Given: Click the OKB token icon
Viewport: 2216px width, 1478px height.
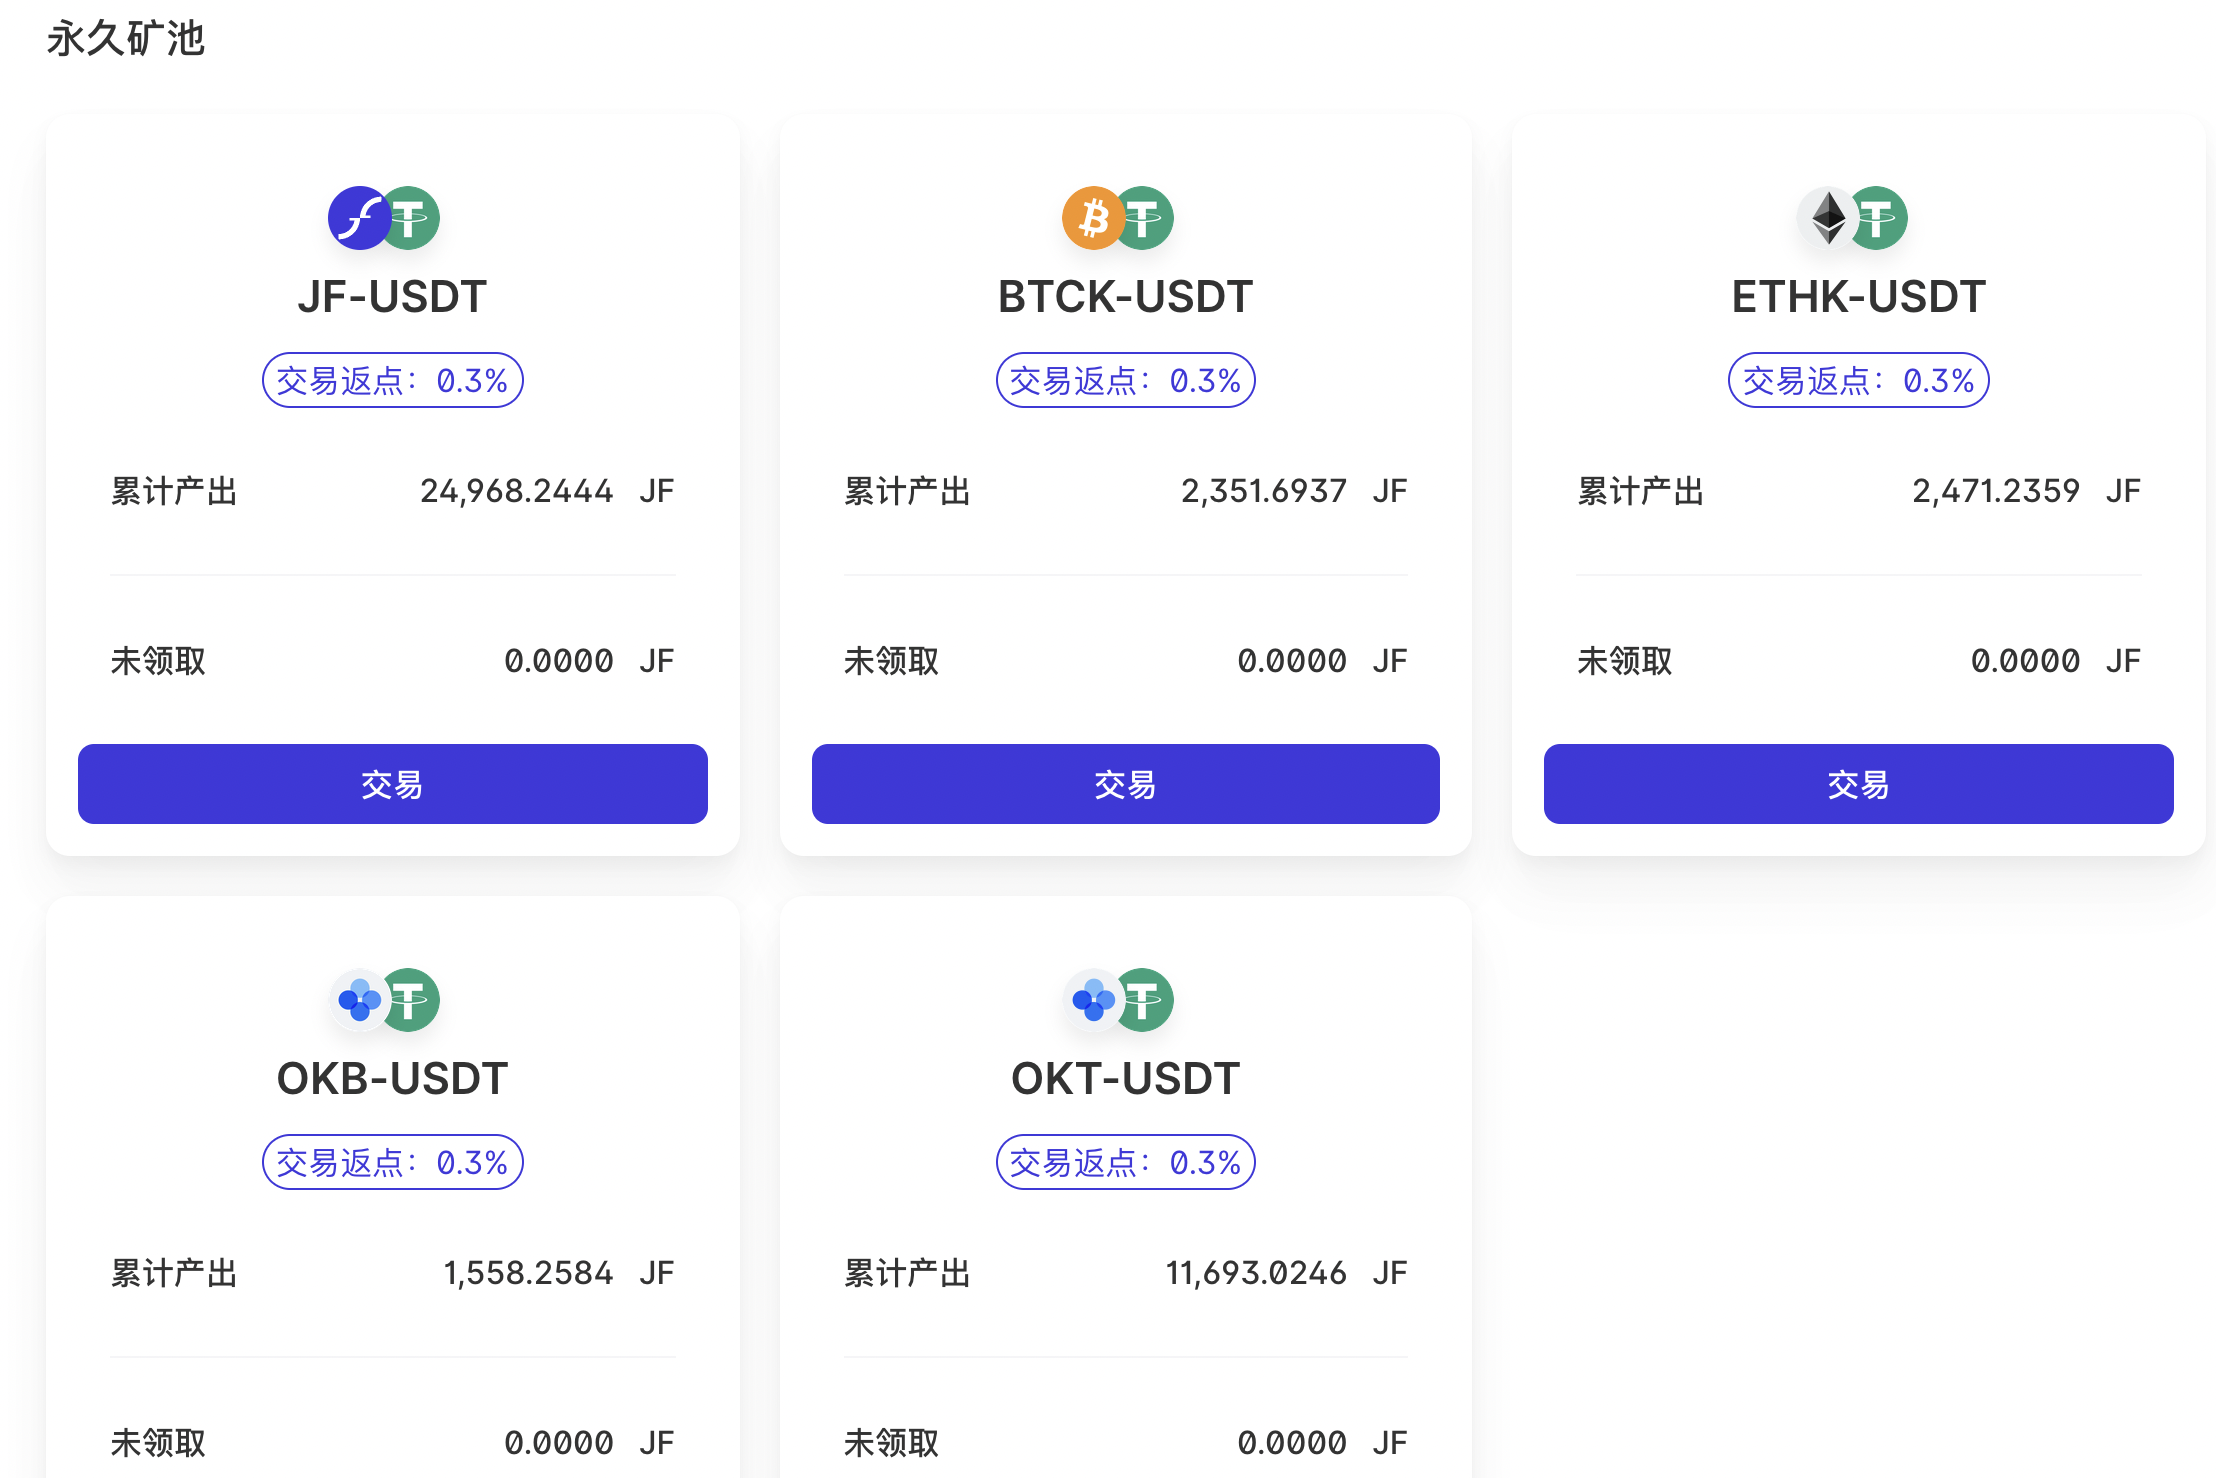Looking at the screenshot, I should pos(359,1000).
